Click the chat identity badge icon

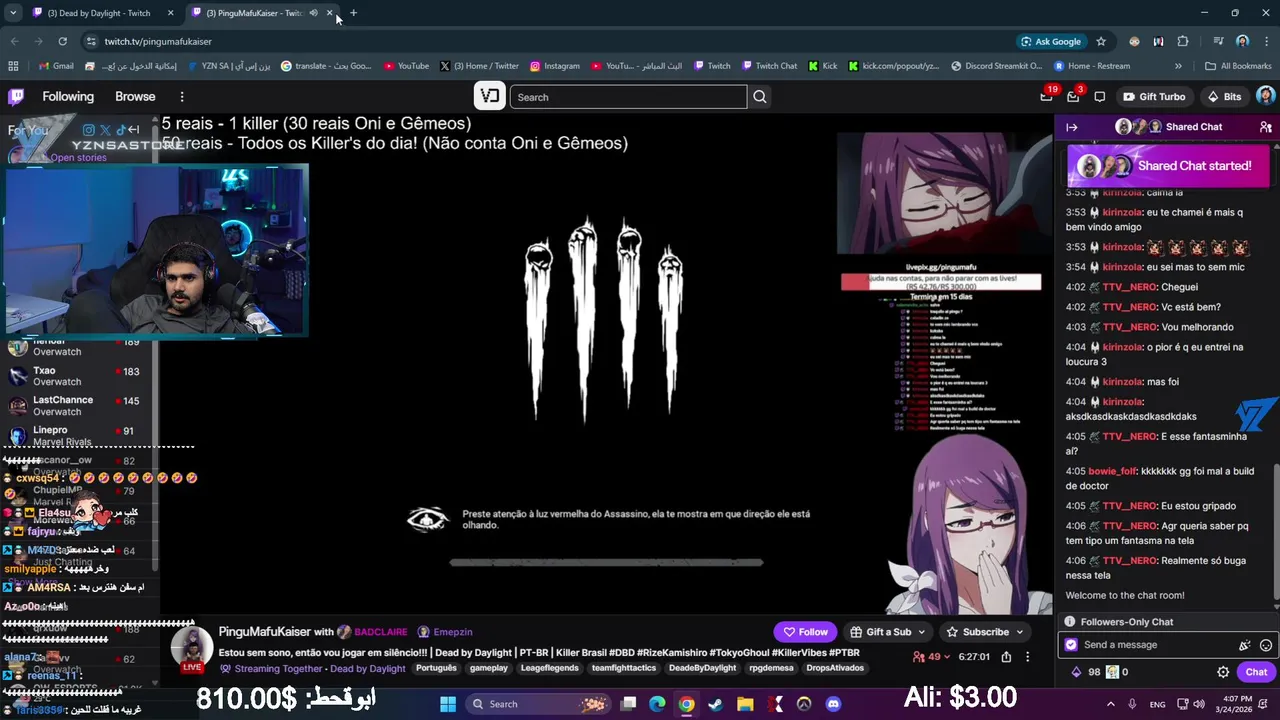coord(1071,645)
